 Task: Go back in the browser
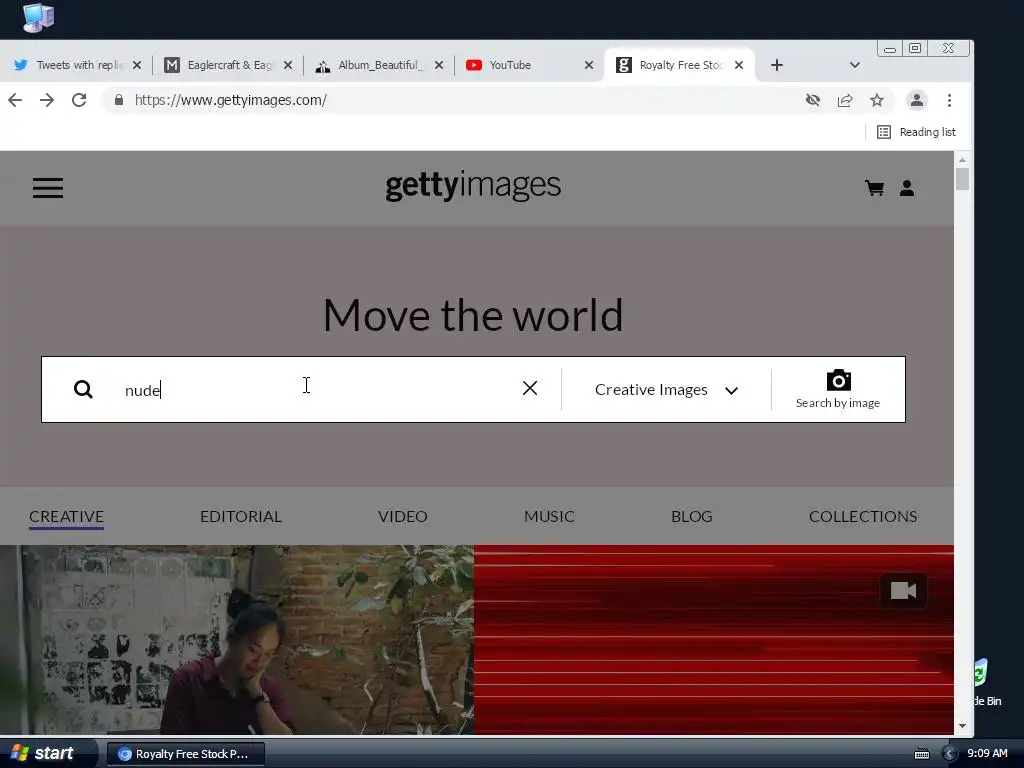pyautogui.click(x=15, y=100)
